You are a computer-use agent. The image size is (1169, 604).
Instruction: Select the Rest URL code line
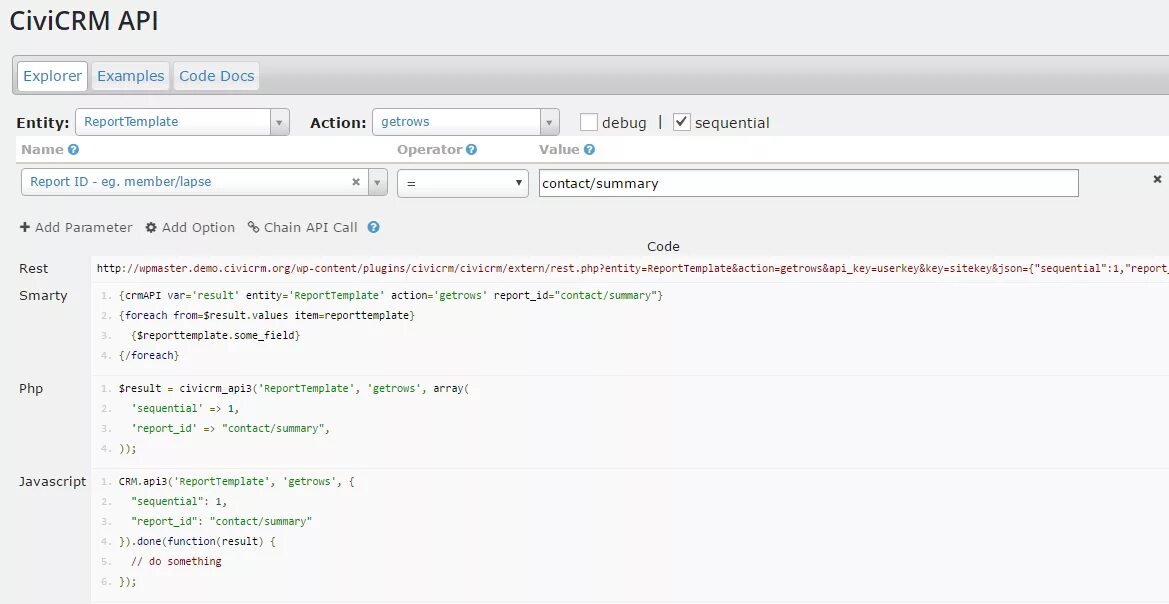click(x=632, y=268)
